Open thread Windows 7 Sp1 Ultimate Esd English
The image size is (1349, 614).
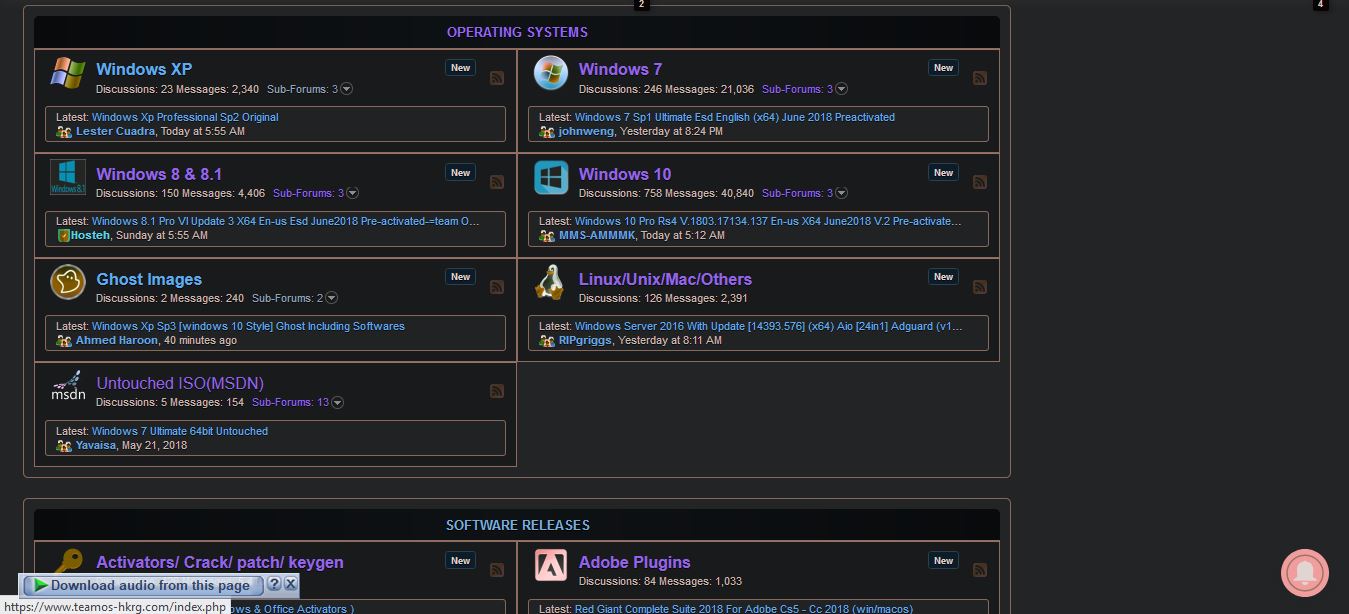coord(735,117)
